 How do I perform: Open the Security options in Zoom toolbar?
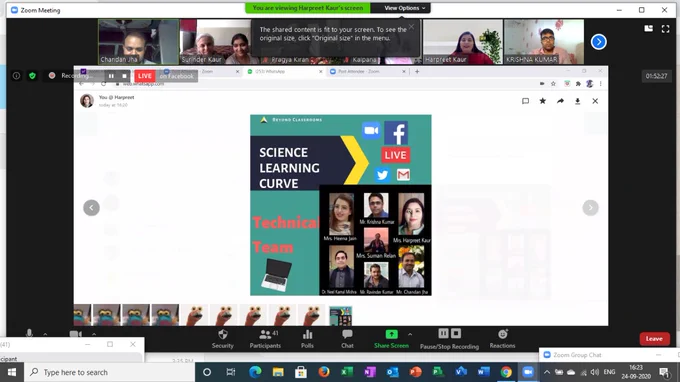tap(222, 339)
